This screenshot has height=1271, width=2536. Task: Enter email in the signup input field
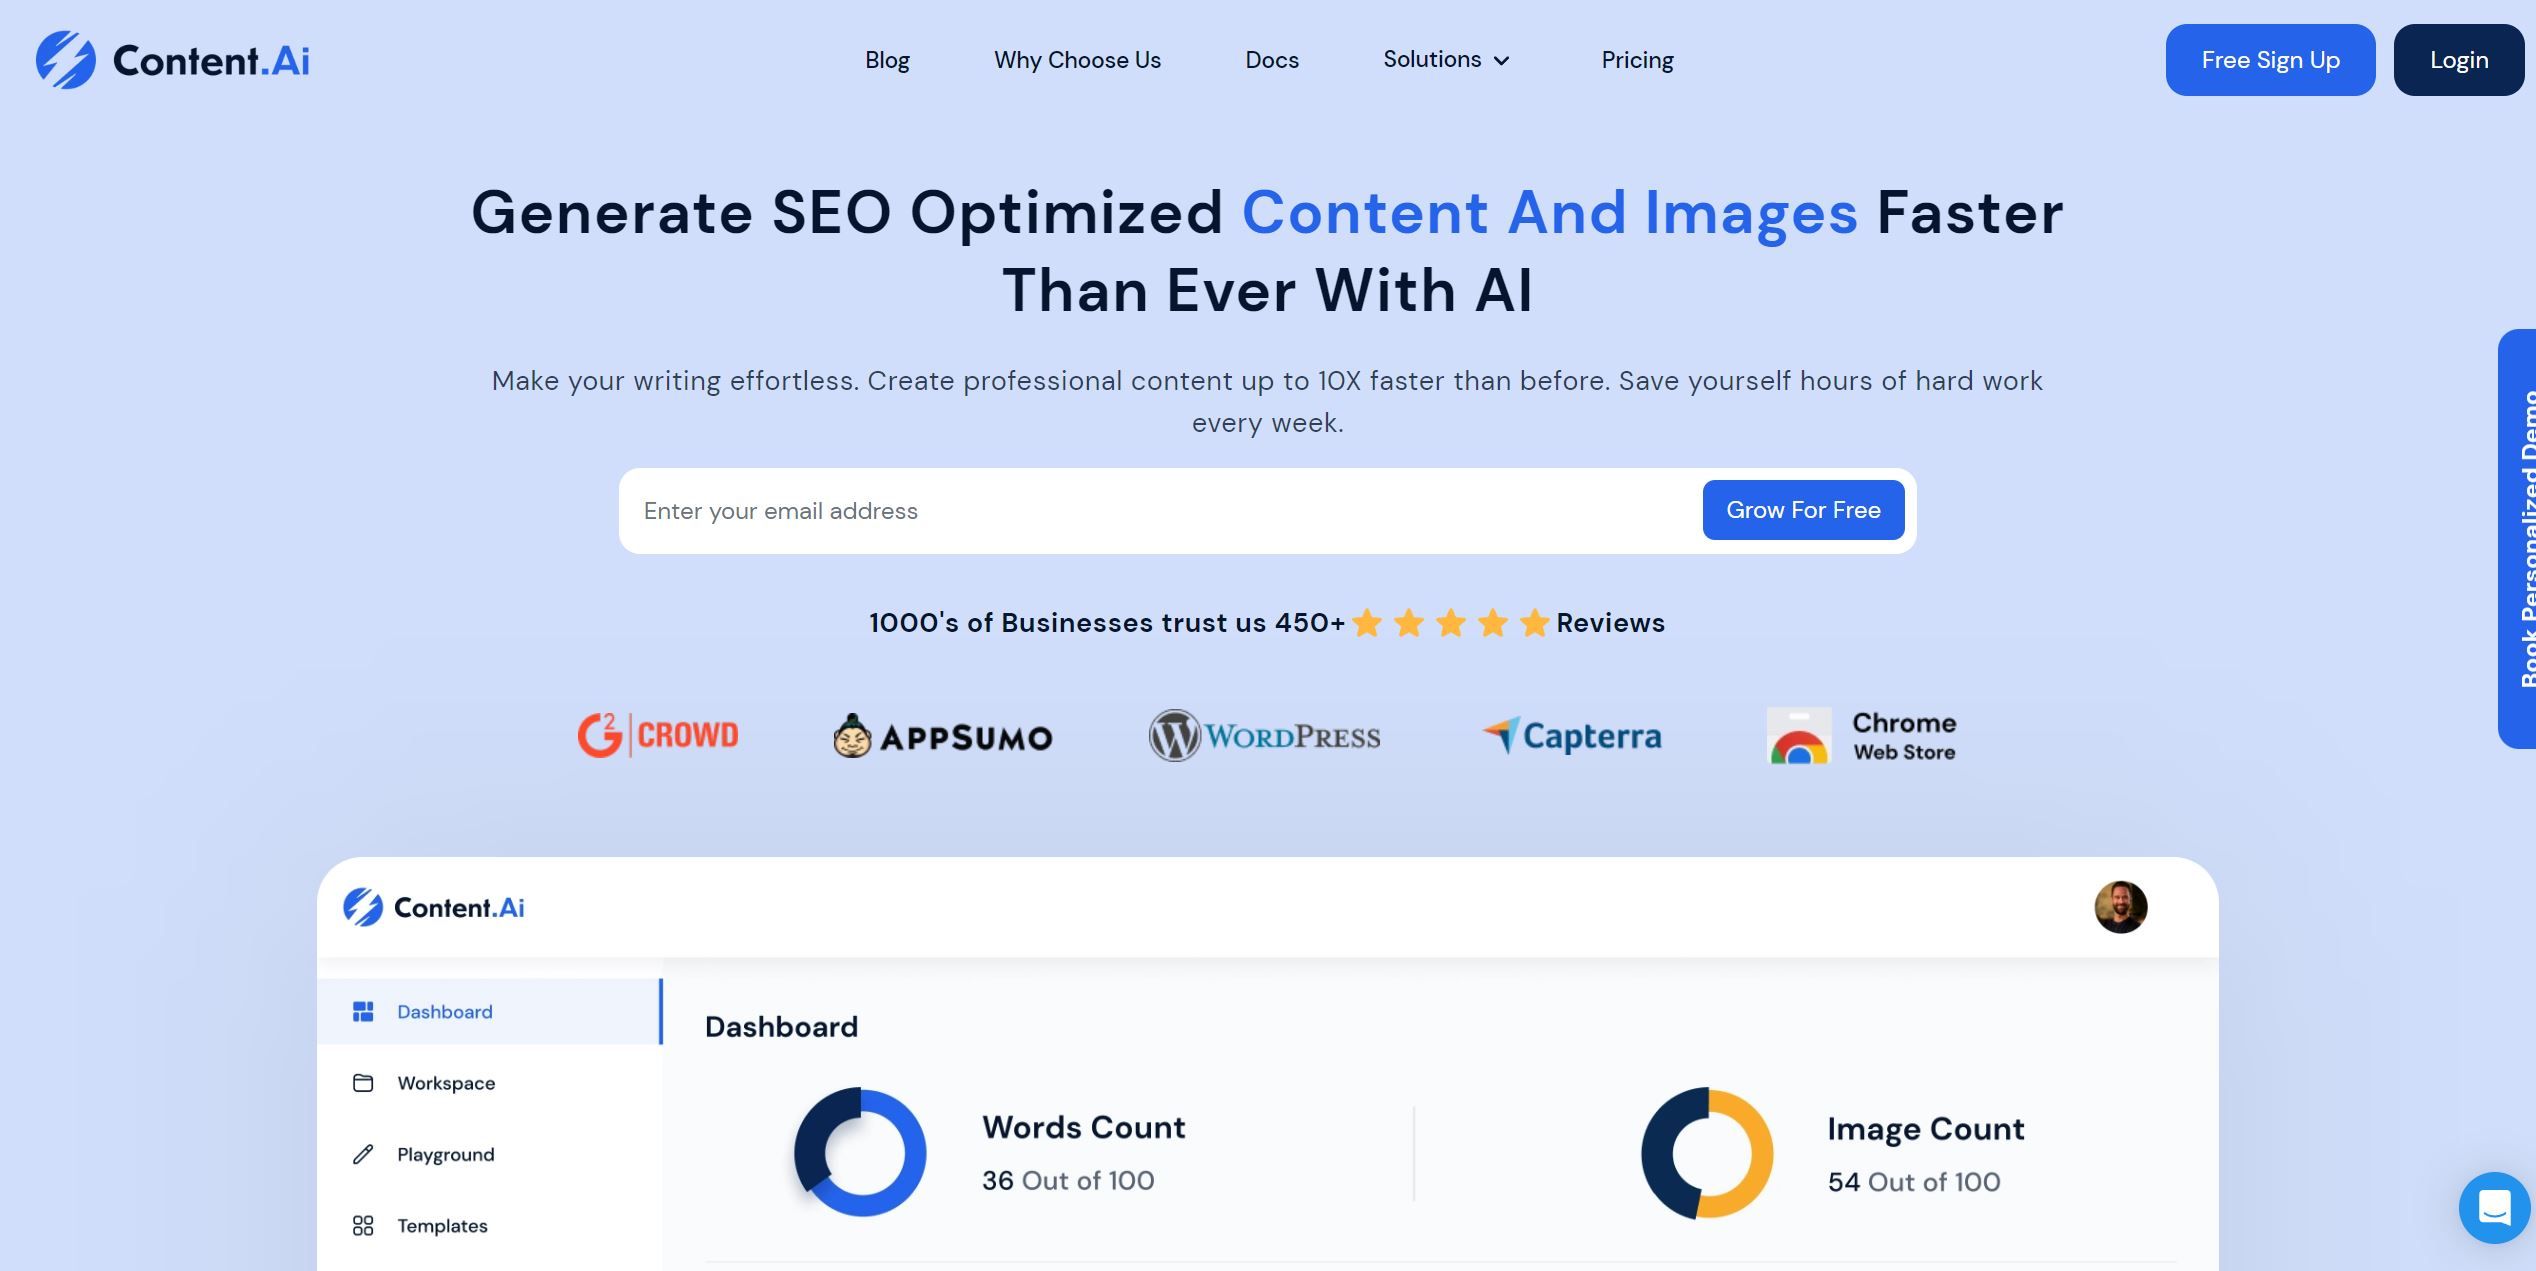click(1155, 509)
